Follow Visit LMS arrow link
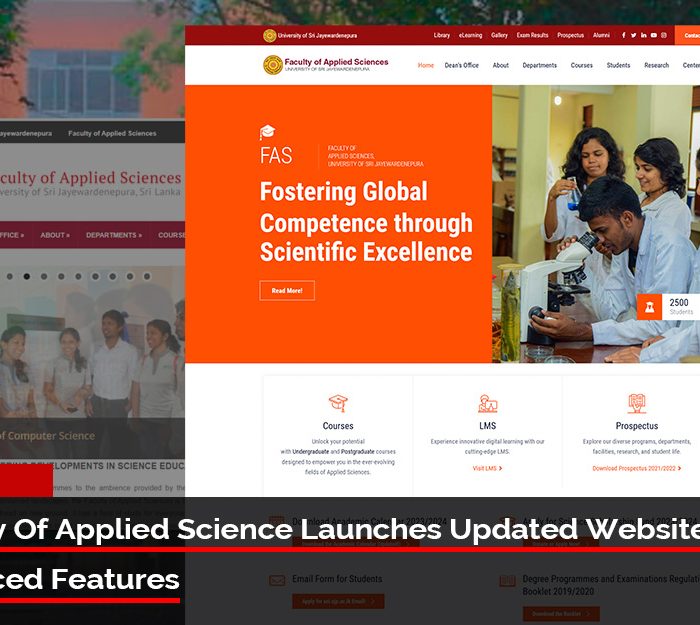The height and width of the screenshot is (625, 700). 488,468
